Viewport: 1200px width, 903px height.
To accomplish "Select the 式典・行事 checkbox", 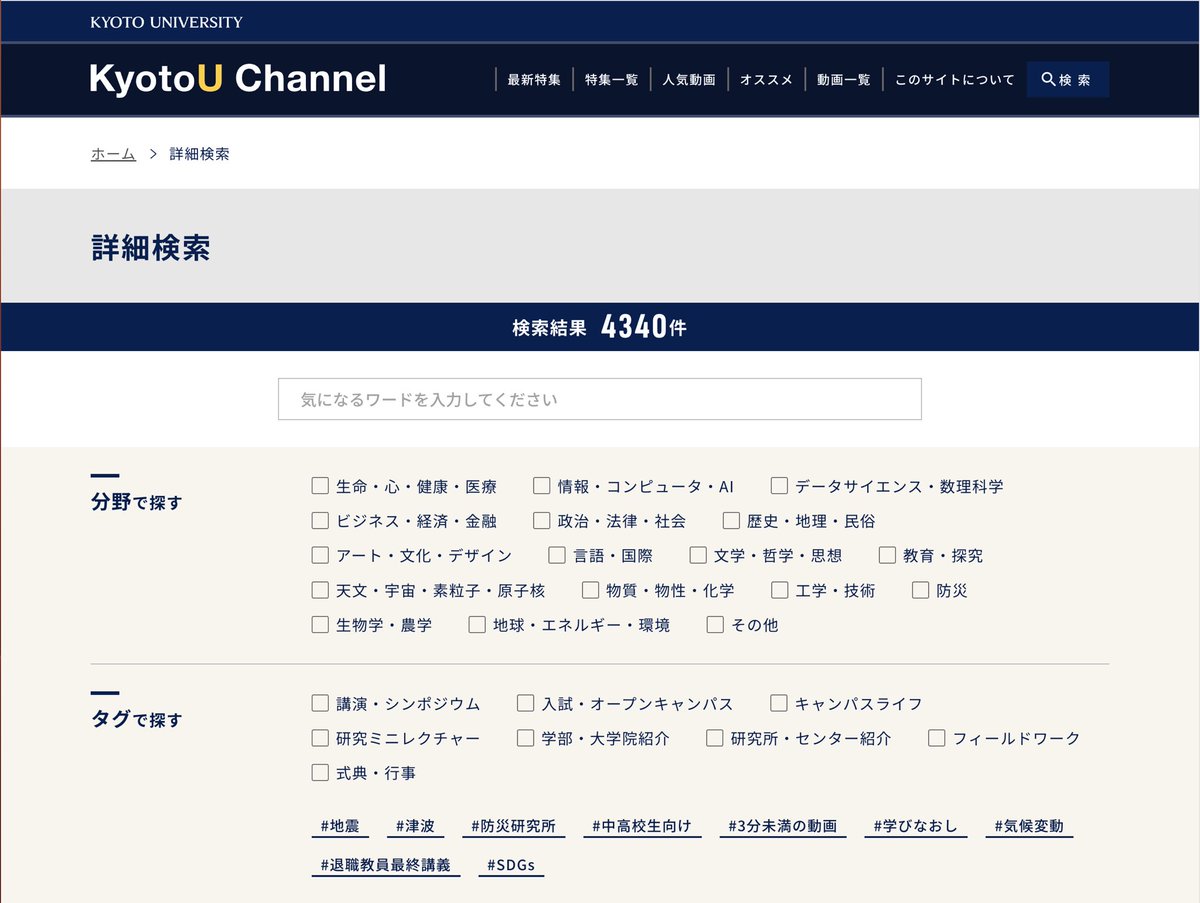I will [x=320, y=773].
